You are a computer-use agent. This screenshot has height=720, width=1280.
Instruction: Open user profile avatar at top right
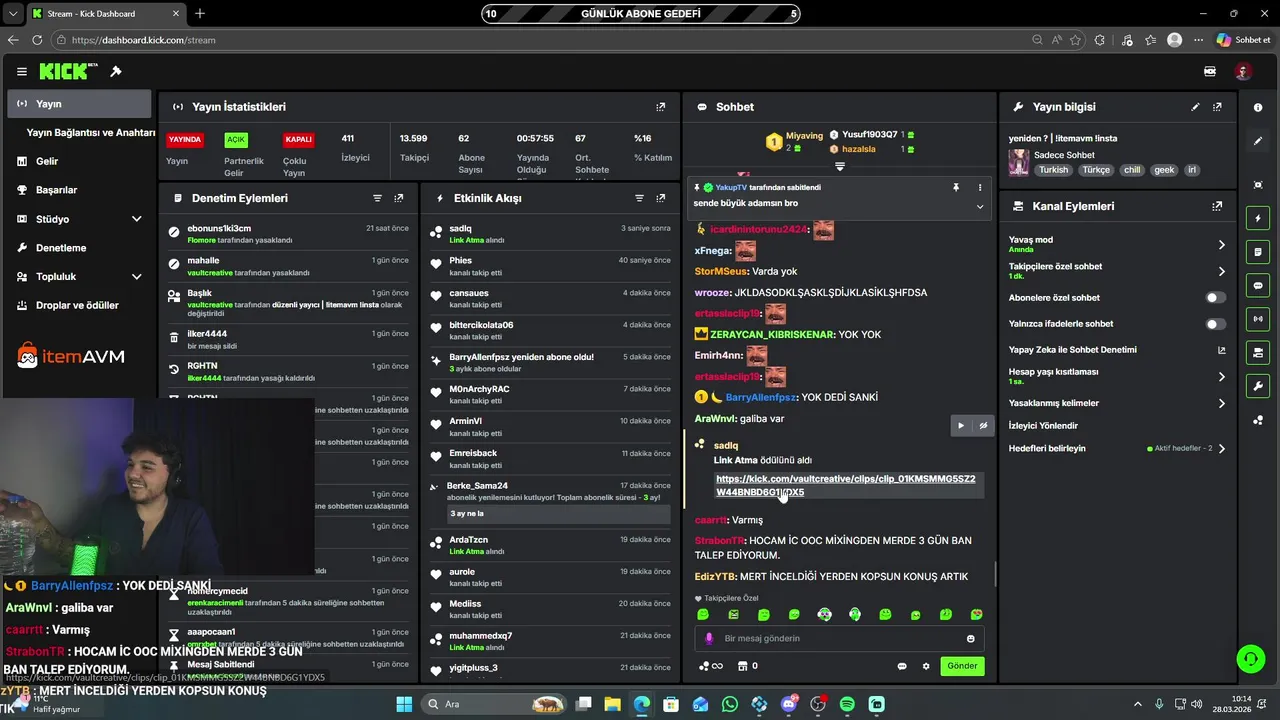click(1243, 72)
